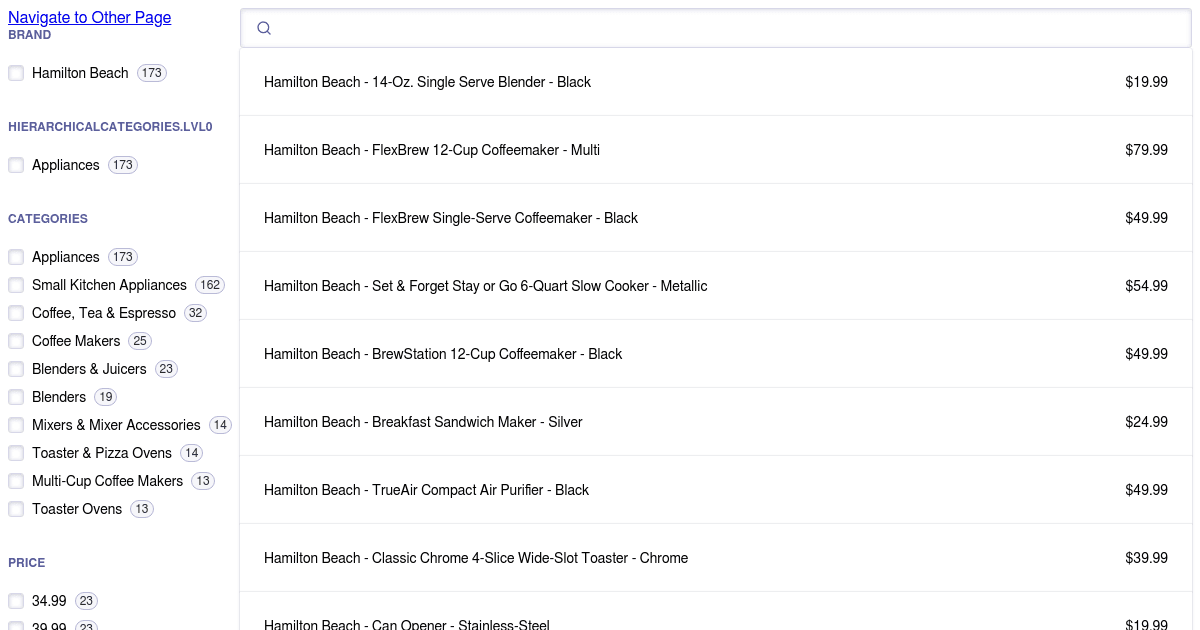This screenshot has width=1200, height=630.
Task: Tick the Coffee, Tea & Espresso checkbox
Action: coord(16,313)
